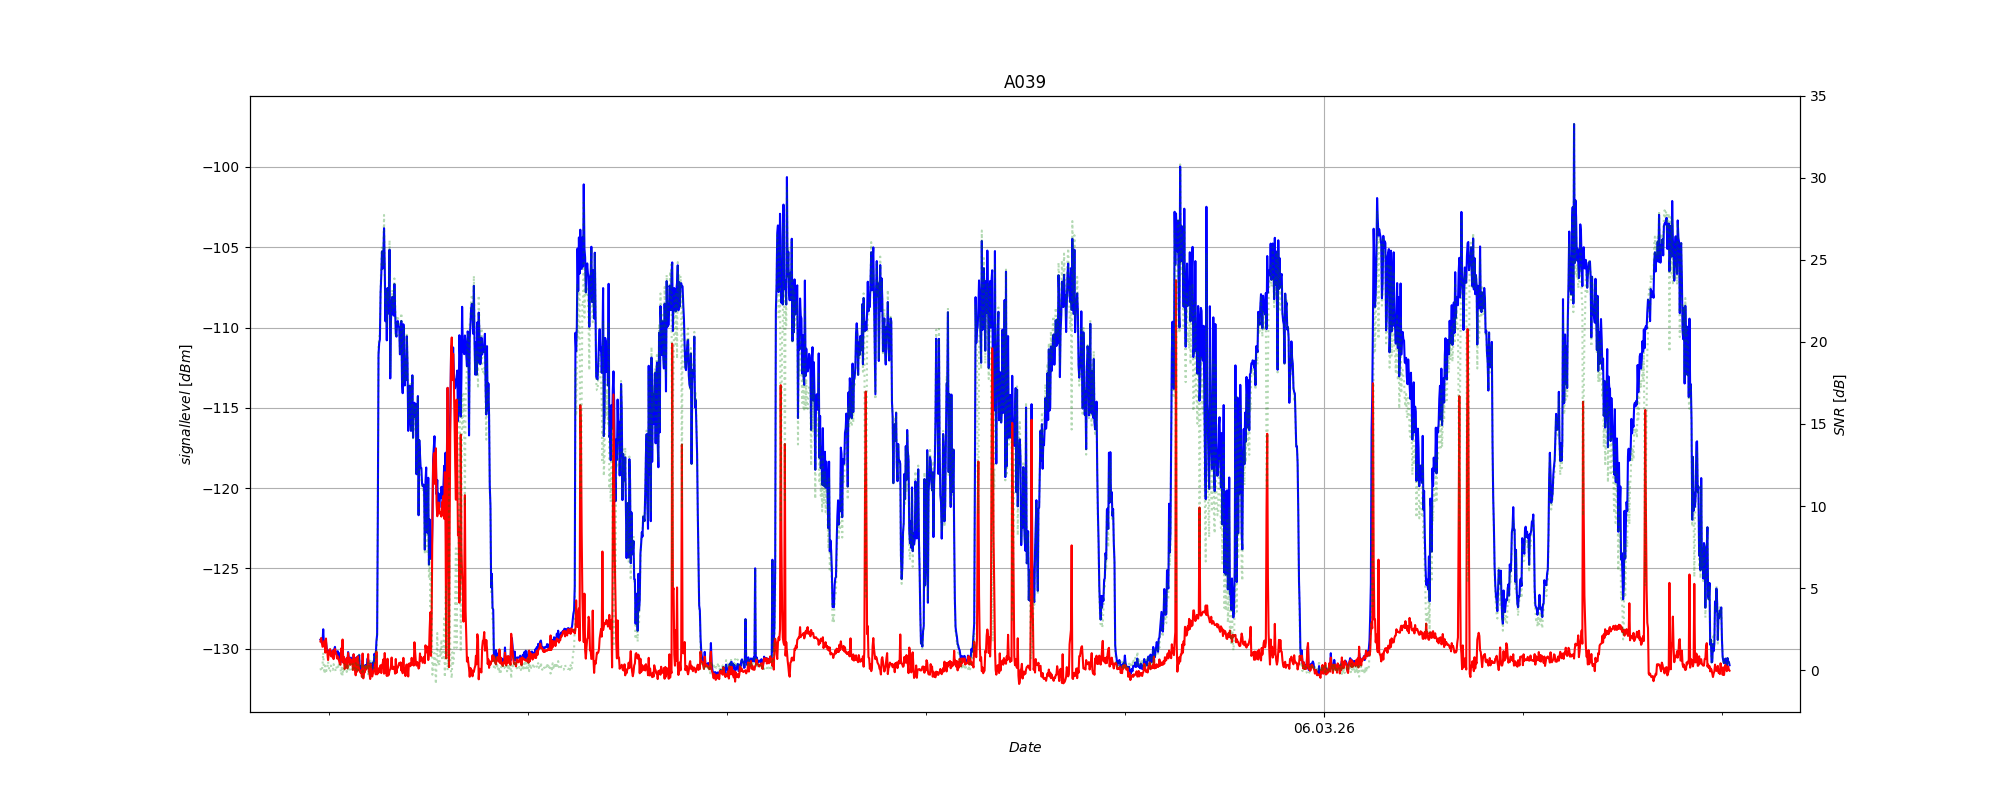Click the 0 tick on right axis
Image resolution: width=2000 pixels, height=800 pixels.
[x=1813, y=671]
